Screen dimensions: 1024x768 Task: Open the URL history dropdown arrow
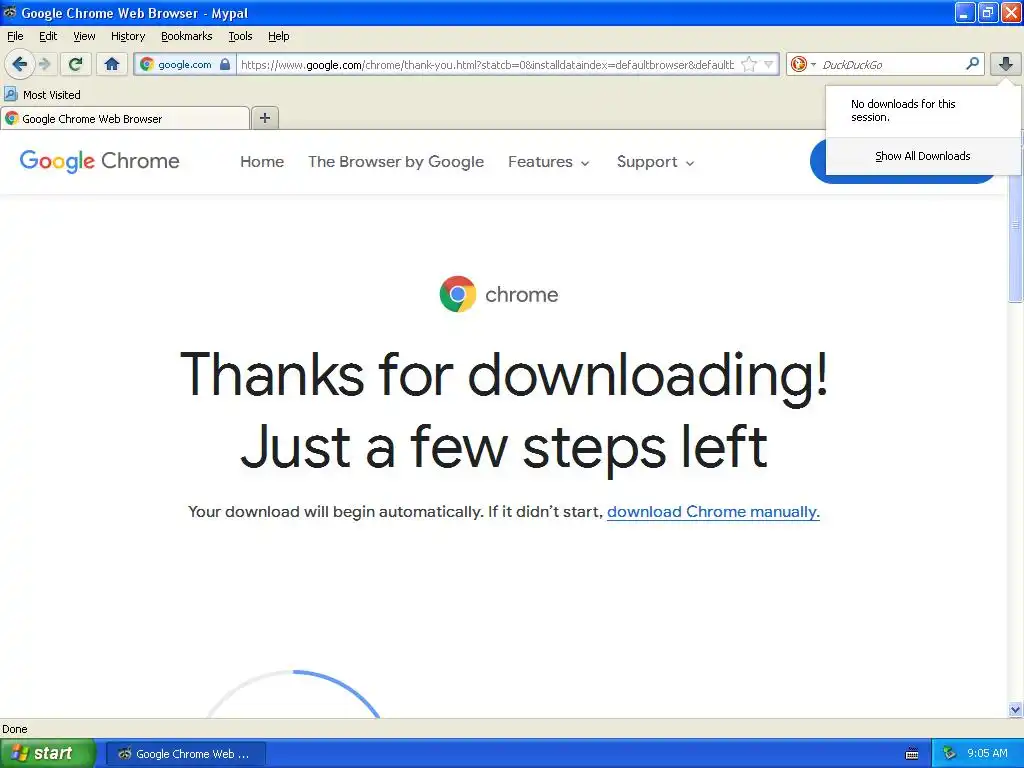point(769,64)
